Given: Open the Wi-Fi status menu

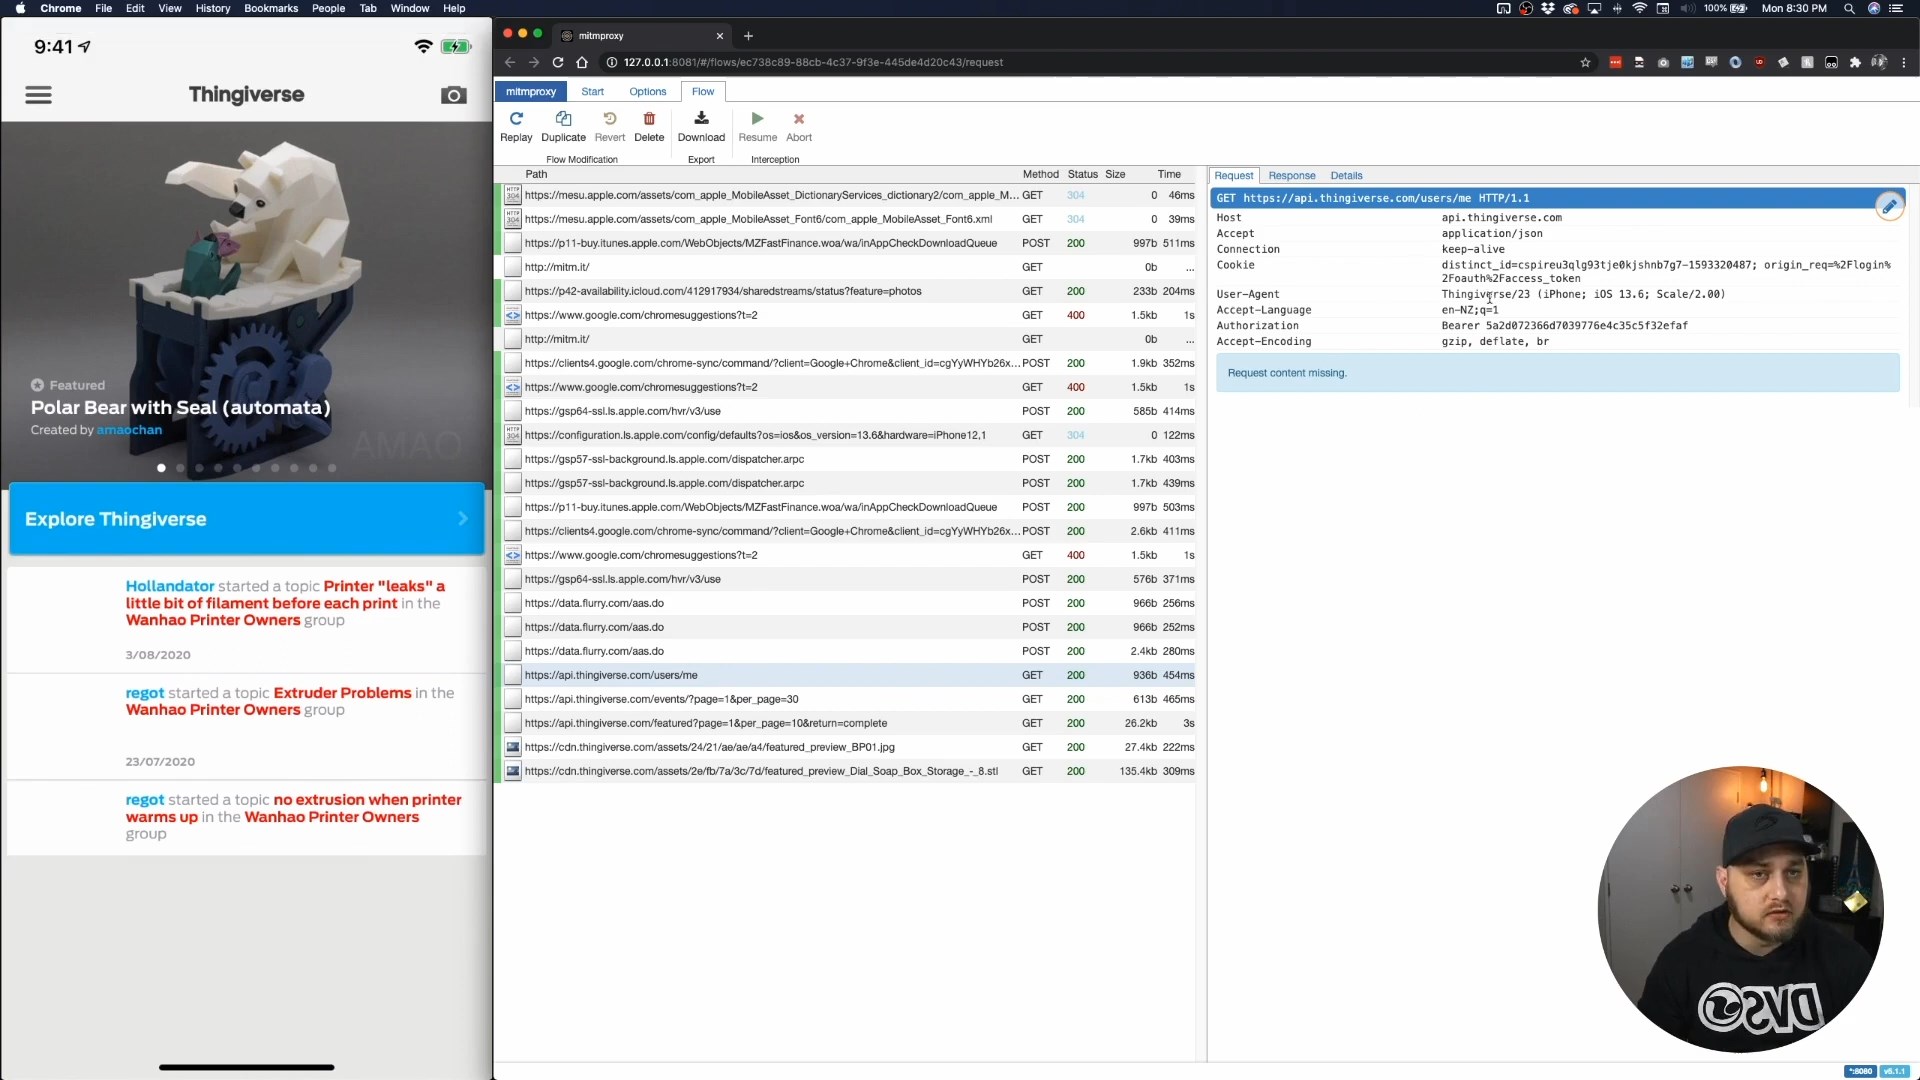Looking at the screenshot, I should (x=1639, y=8).
